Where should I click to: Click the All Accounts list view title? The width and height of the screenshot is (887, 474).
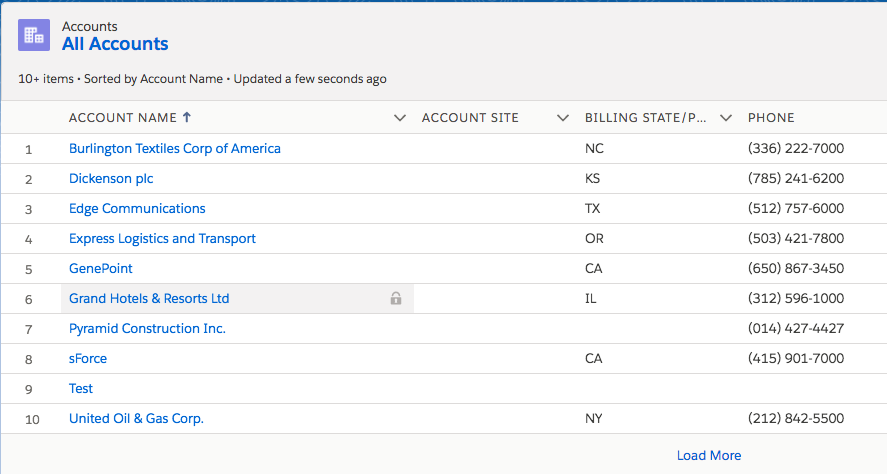[115, 44]
